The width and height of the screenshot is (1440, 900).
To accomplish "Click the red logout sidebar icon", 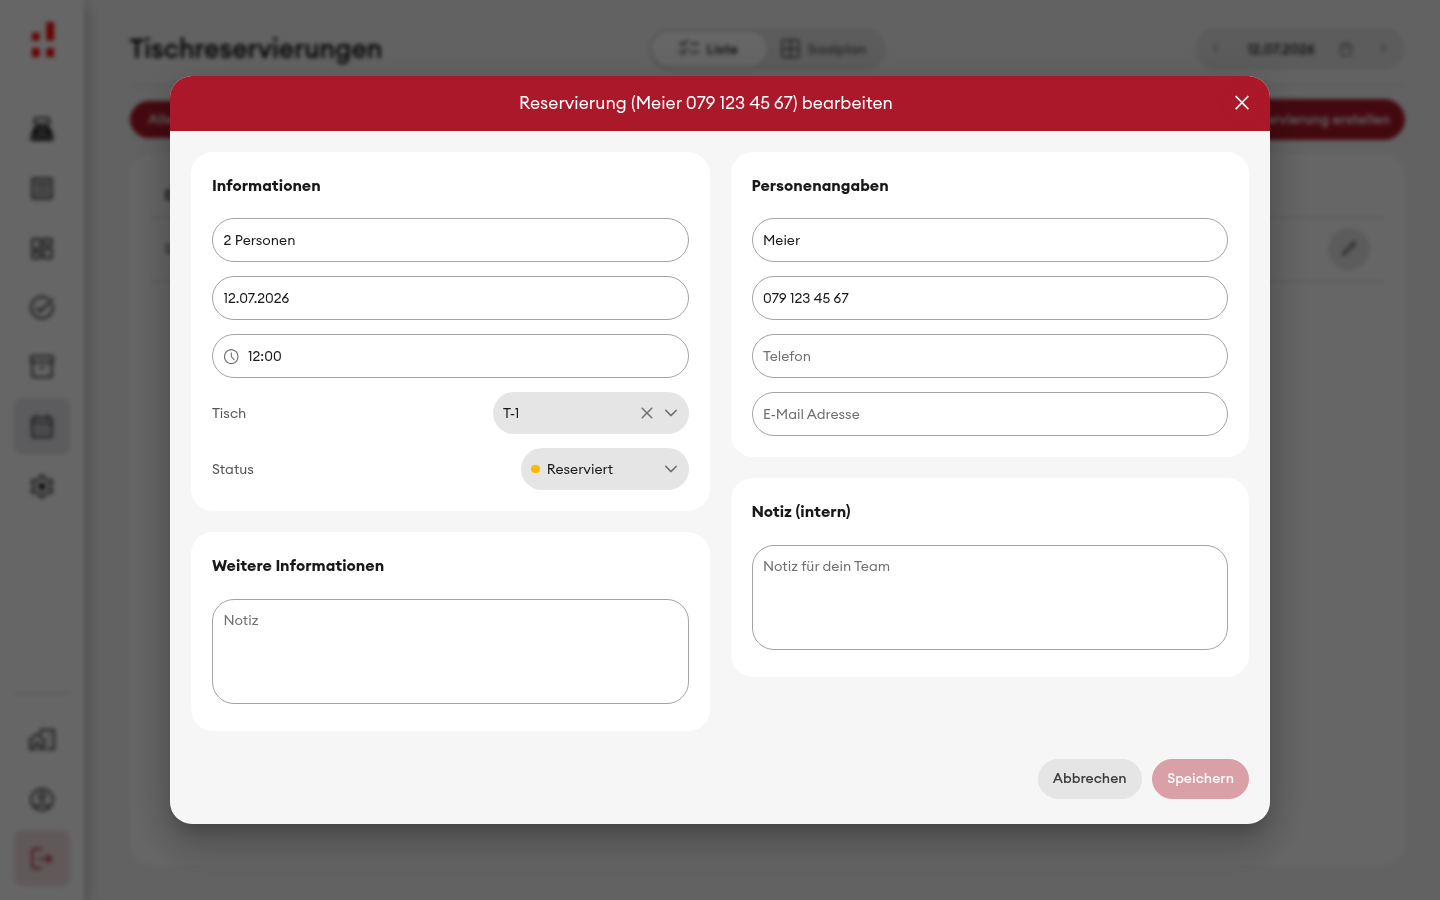I will [42, 858].
